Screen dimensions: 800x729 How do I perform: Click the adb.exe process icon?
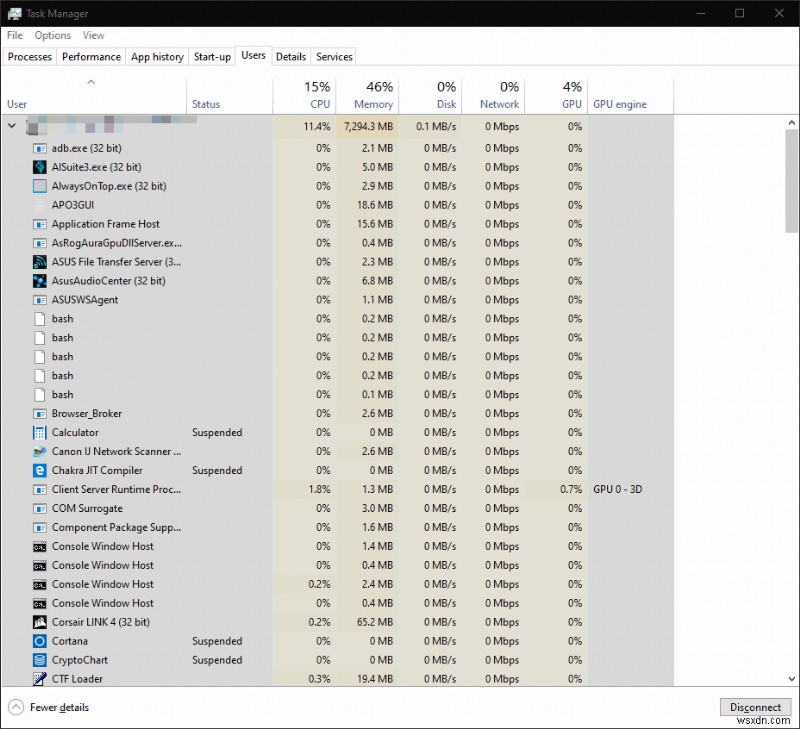[40, 147]
